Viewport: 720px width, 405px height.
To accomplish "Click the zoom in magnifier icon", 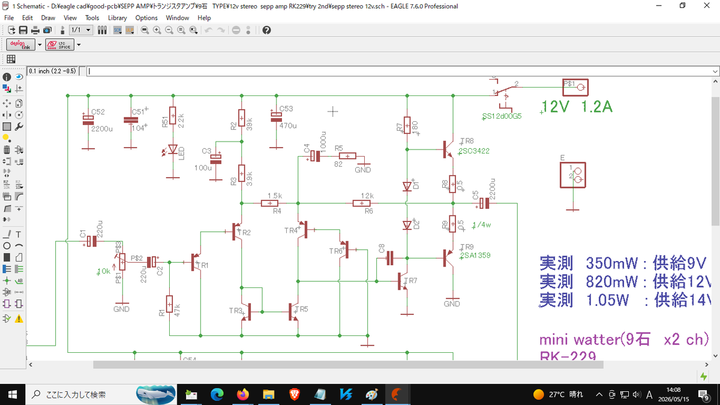I will 157,30.
